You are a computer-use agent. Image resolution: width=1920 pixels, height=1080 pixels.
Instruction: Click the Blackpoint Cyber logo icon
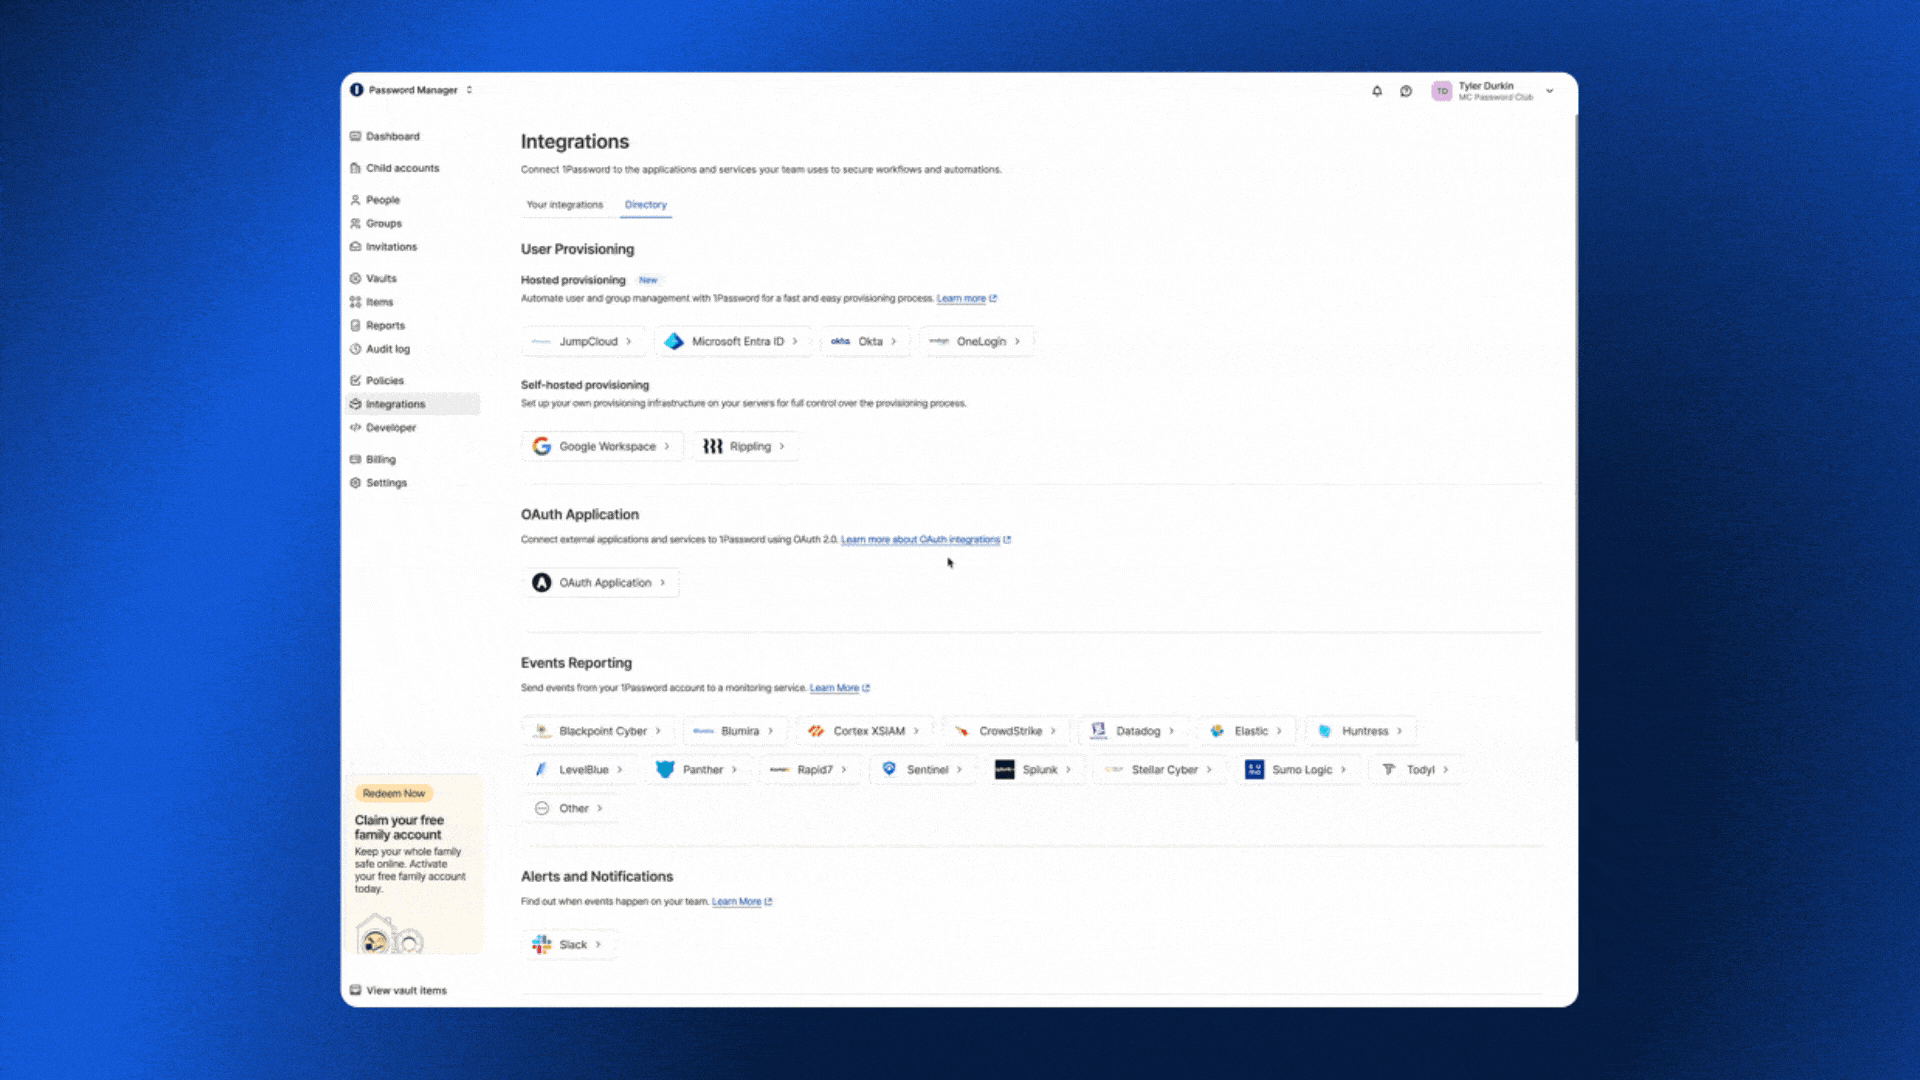click(x=542, y=731)
